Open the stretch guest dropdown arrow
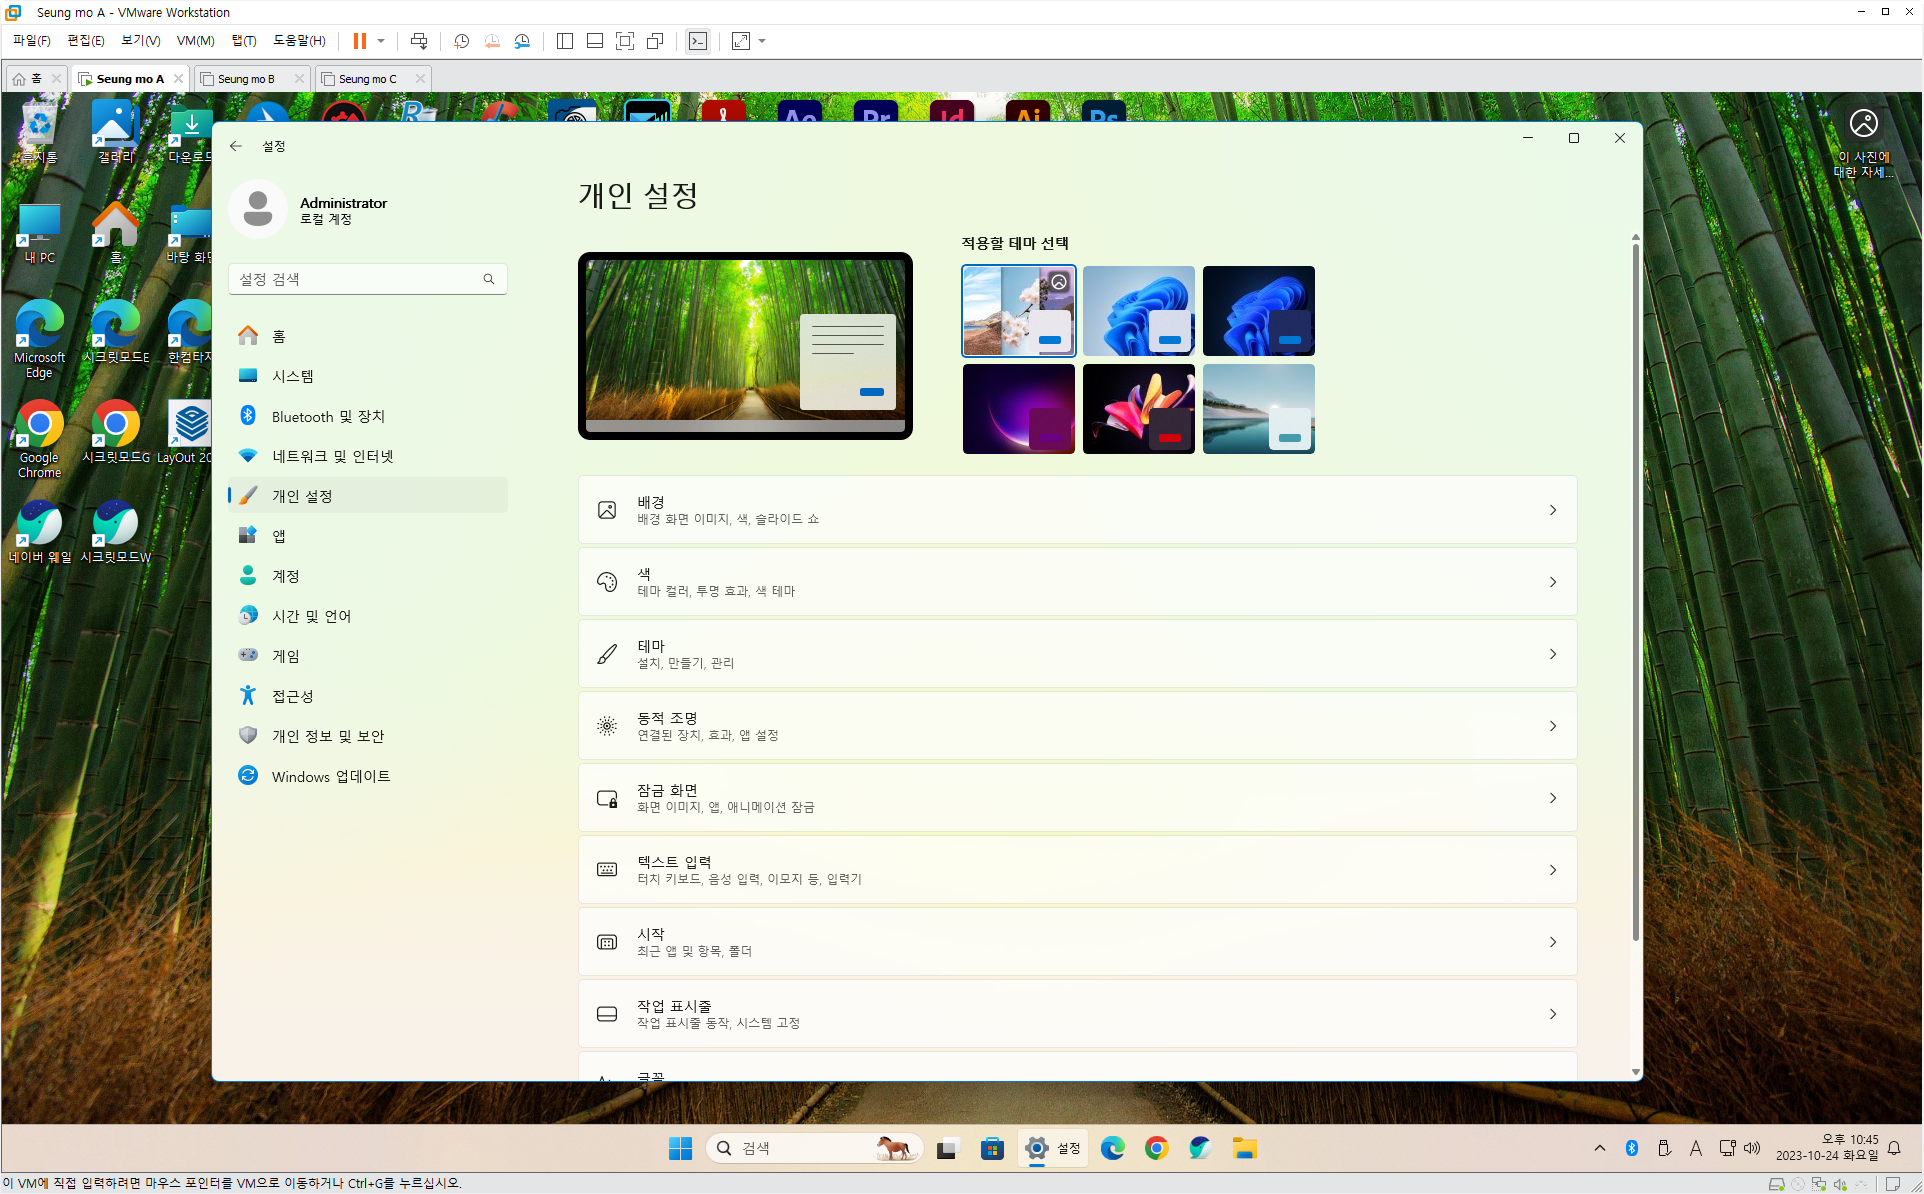The width and height of the screenshot is (1924, 1194). coord(762,41)
